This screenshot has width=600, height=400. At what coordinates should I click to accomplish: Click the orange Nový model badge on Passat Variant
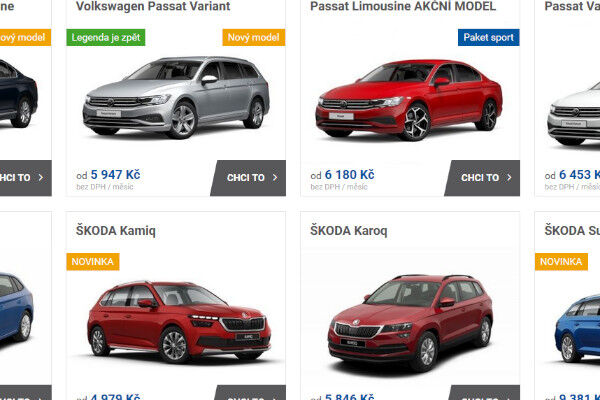254,38
